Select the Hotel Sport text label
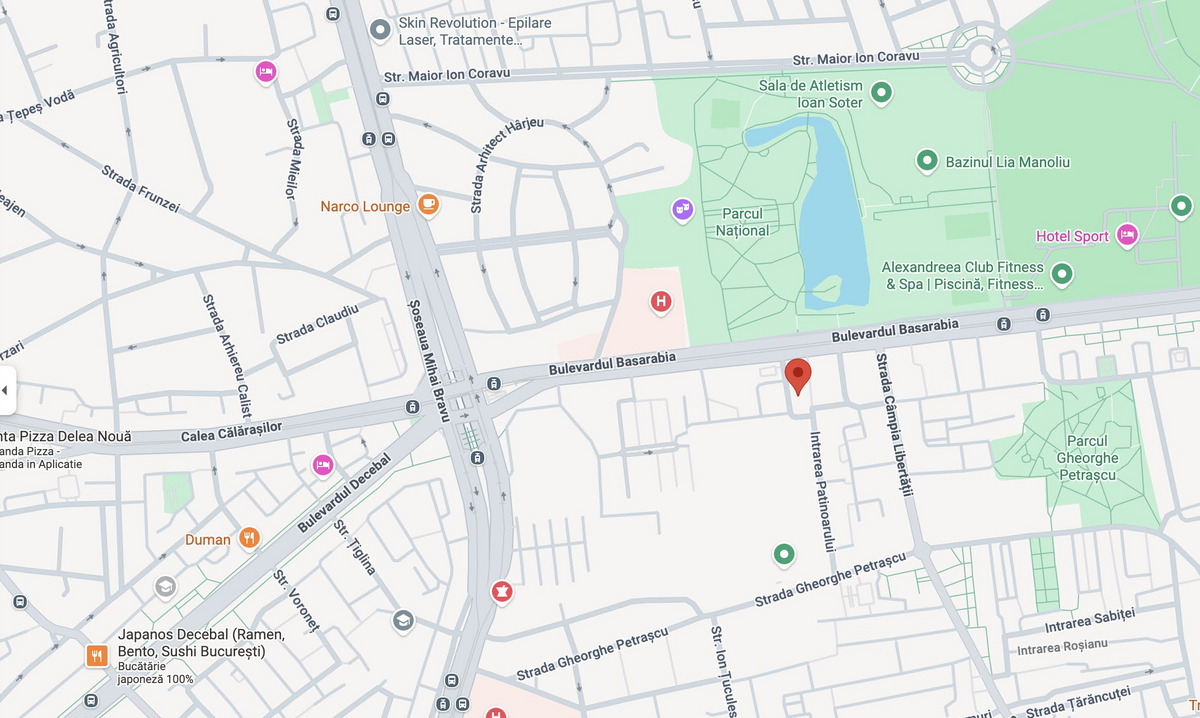This screenshot has width=1200, height=718. pos(1072,236)
